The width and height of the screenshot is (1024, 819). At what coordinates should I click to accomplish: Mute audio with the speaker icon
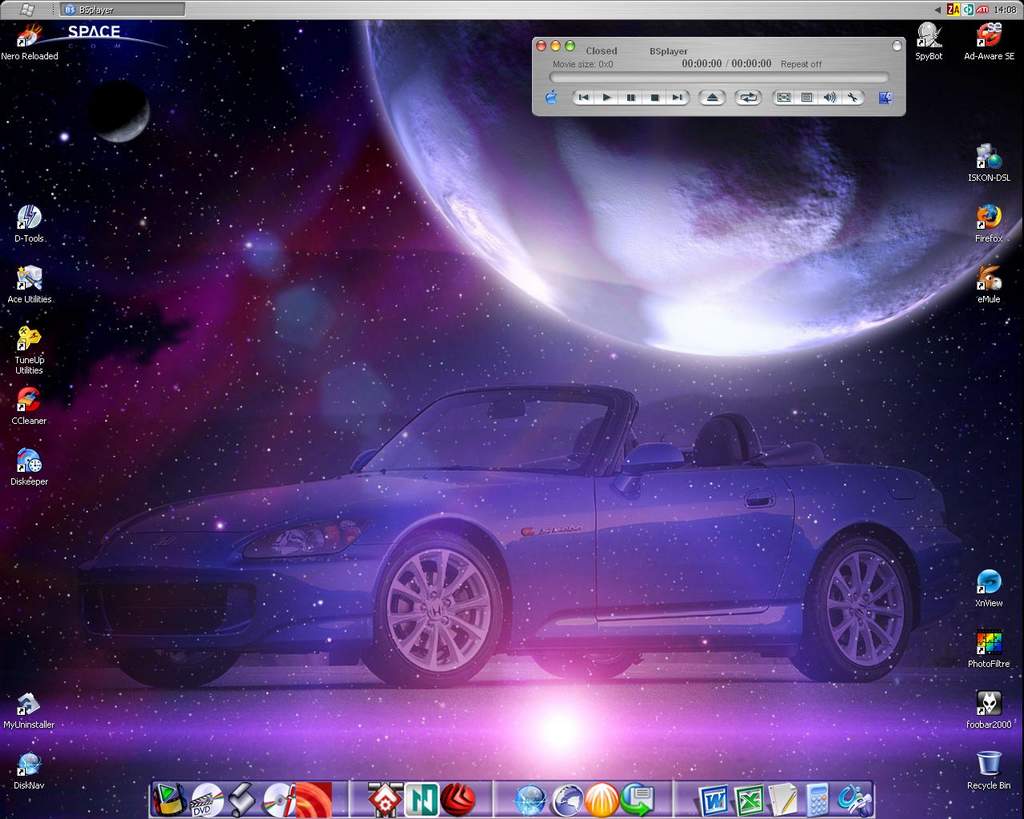[x=829, y=97]
